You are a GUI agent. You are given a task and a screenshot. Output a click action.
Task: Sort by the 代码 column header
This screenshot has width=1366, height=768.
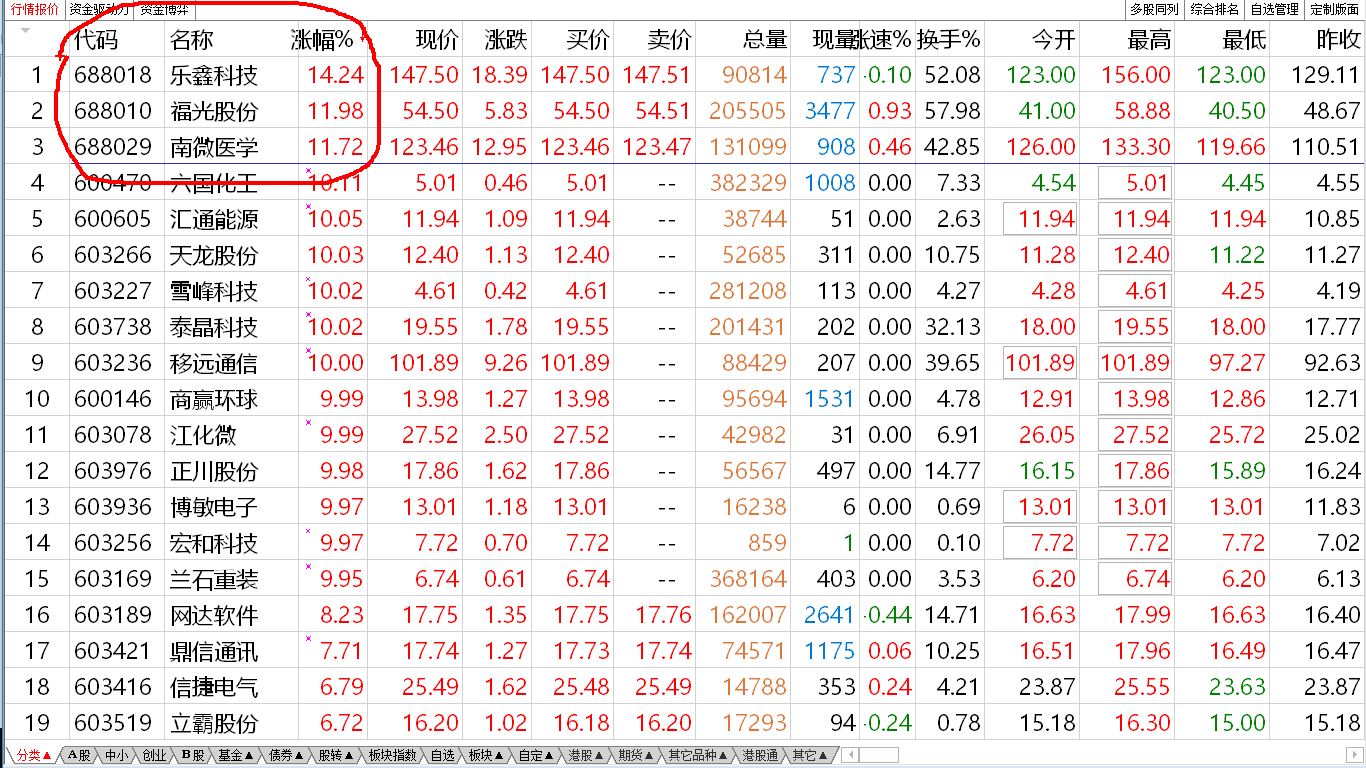[x=95, y=40]
